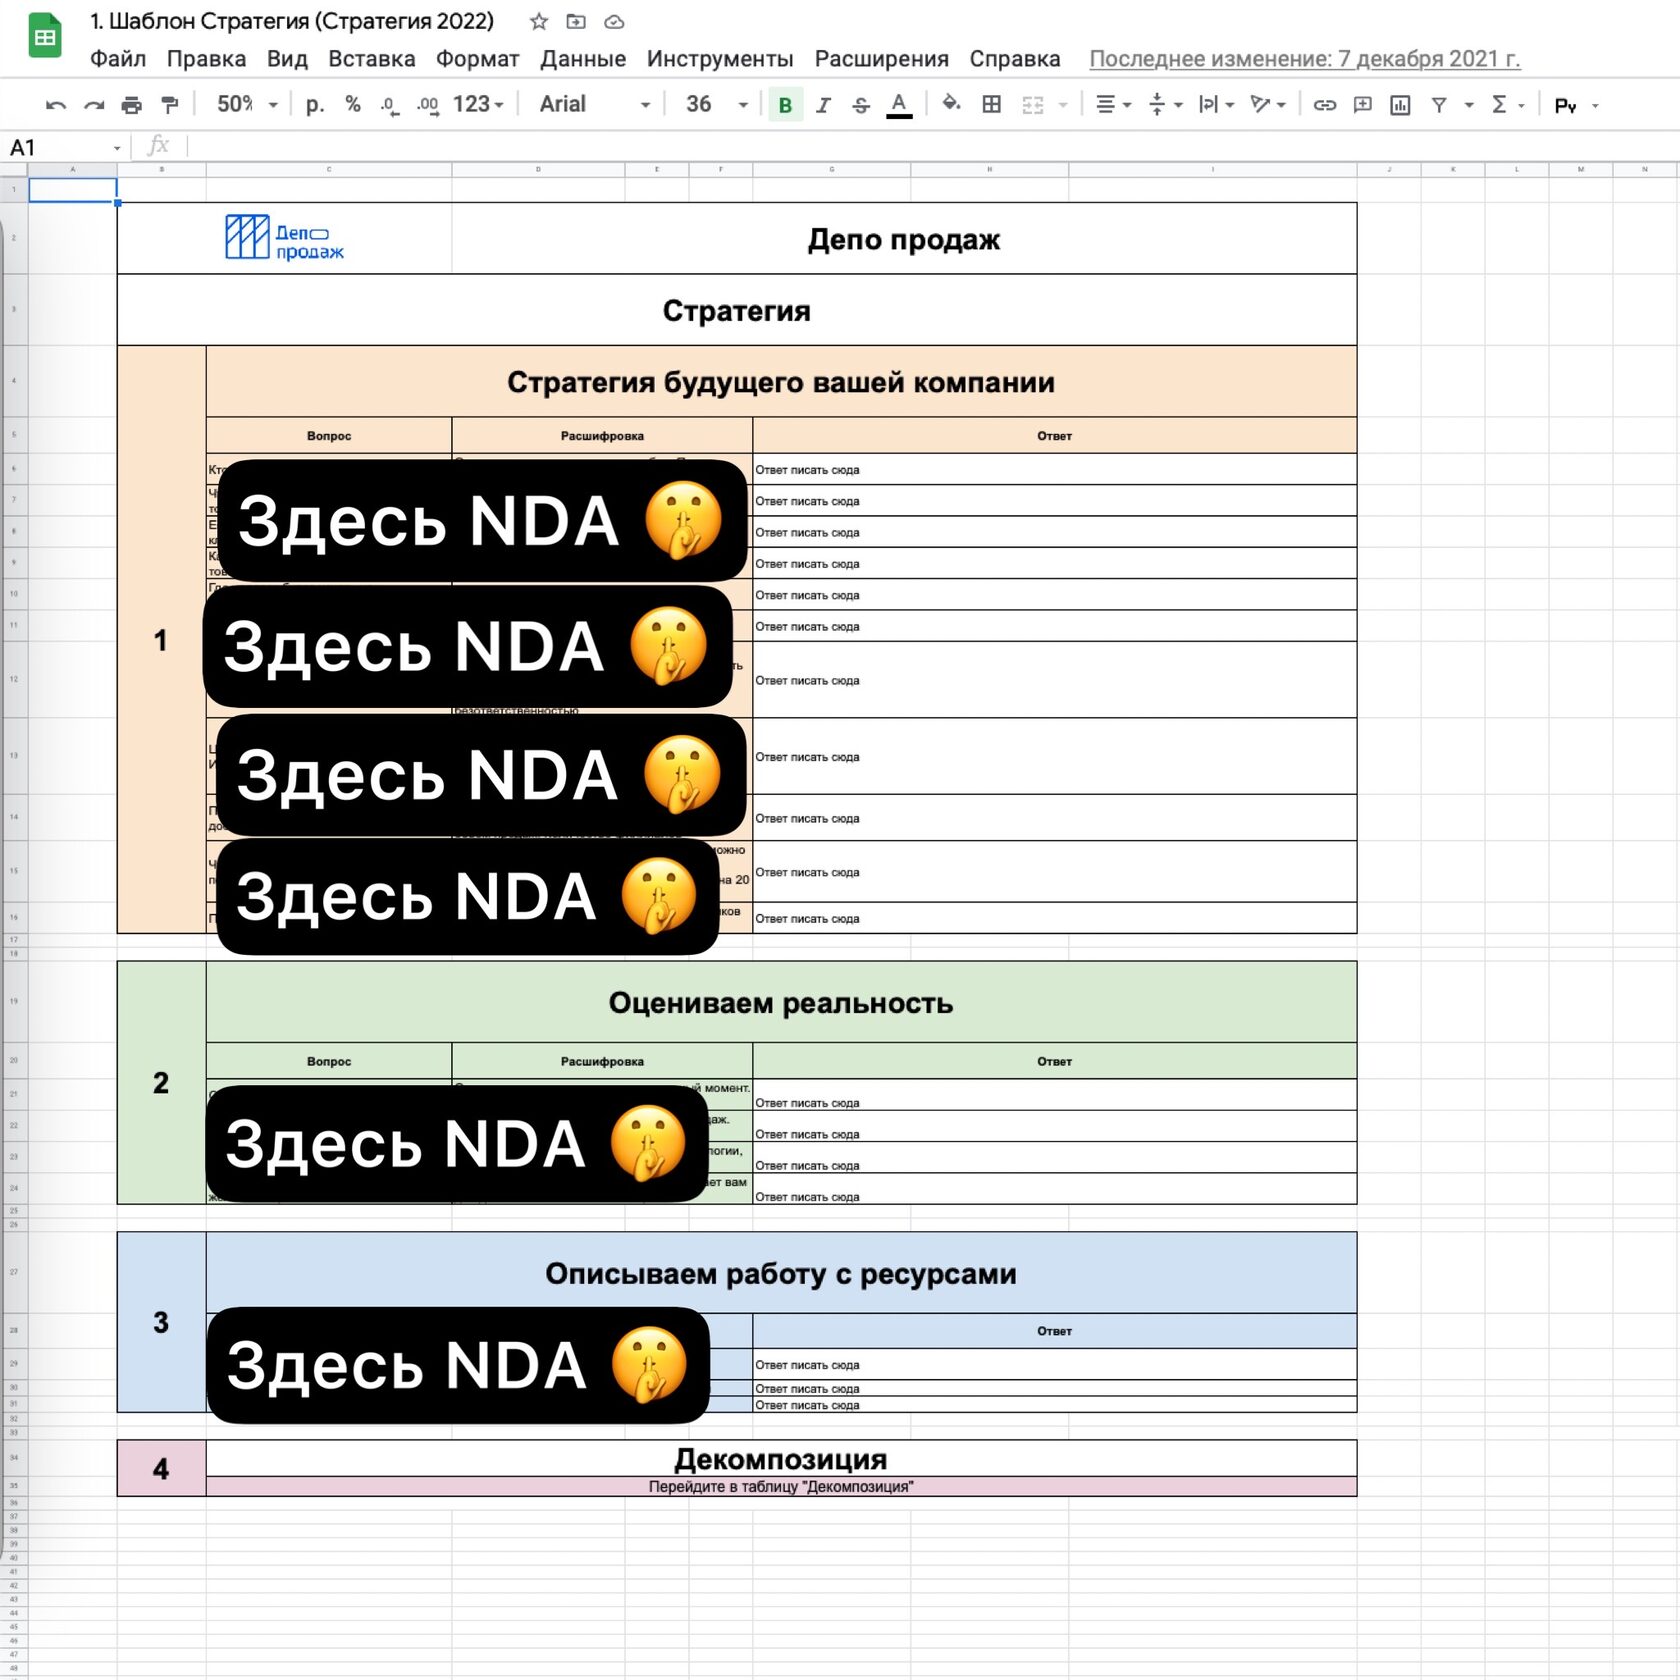
Task: Select the "Стратегия" heading cell
Action: [x=737, y=310]
